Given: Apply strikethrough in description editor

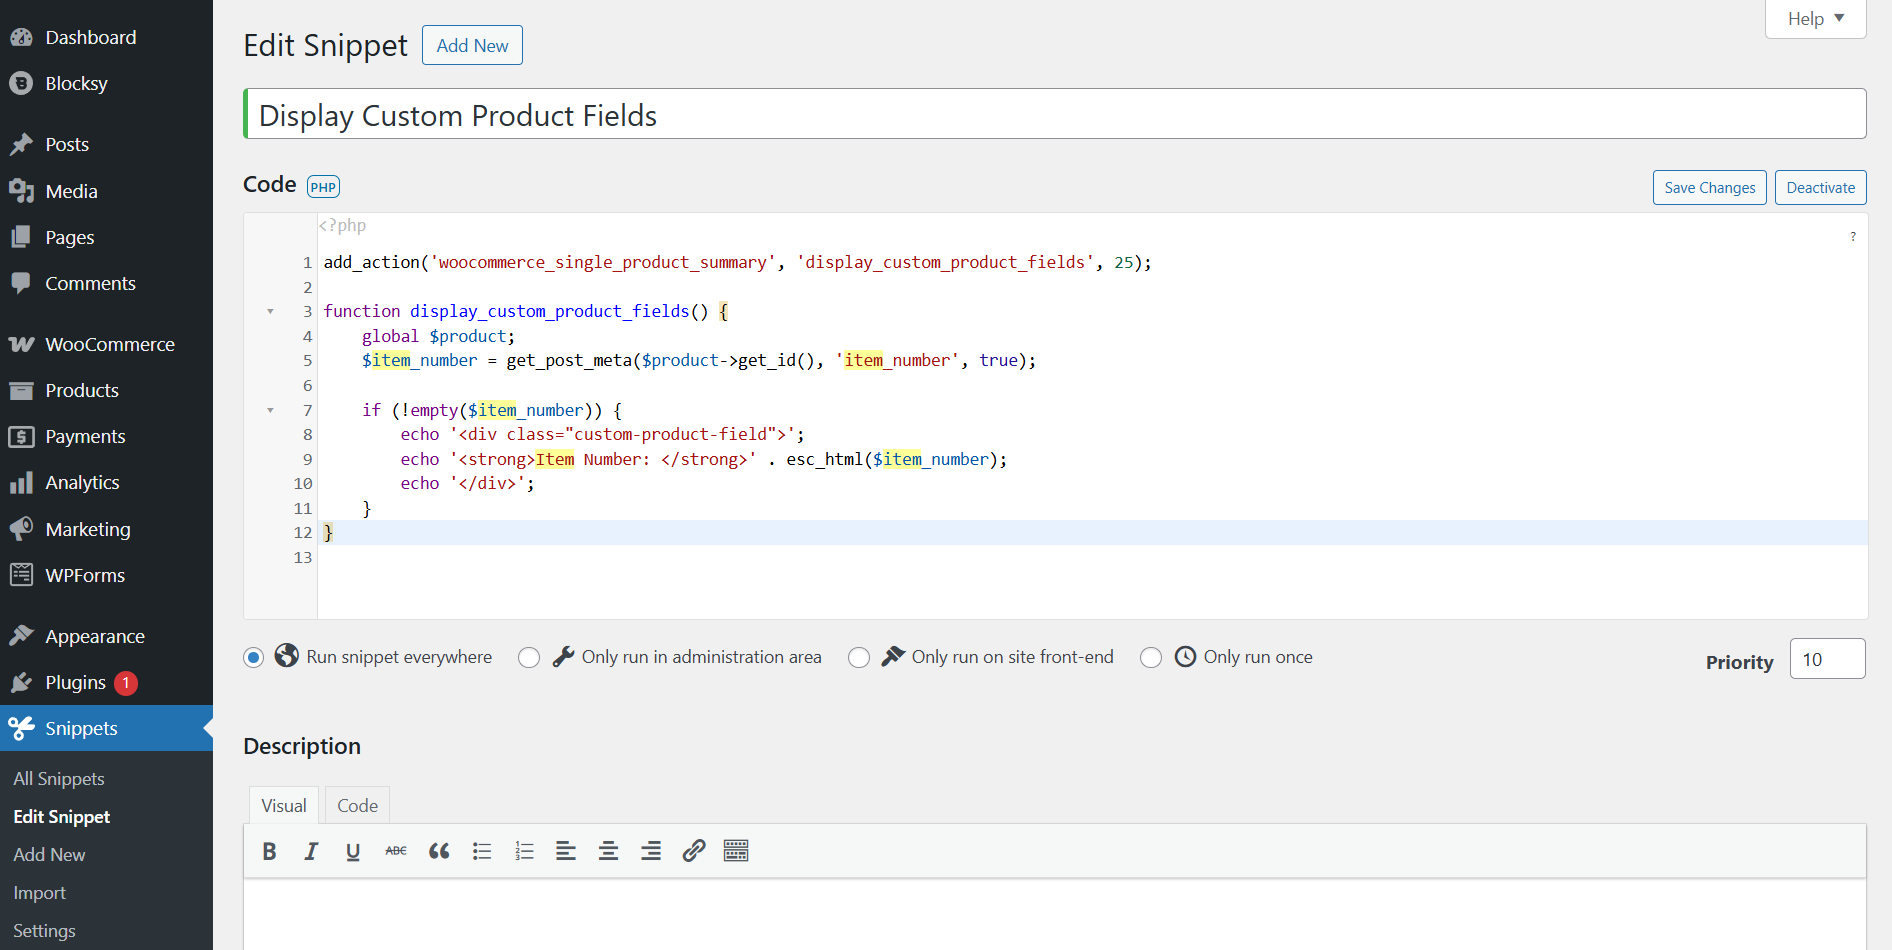Looking at the screenshot, I should tap(396, 851).
